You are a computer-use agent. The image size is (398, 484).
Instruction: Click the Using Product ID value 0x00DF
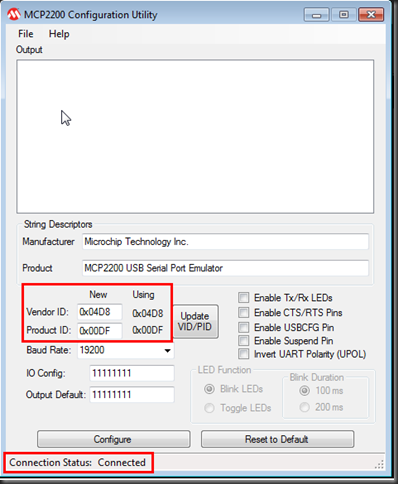(148, 330)
